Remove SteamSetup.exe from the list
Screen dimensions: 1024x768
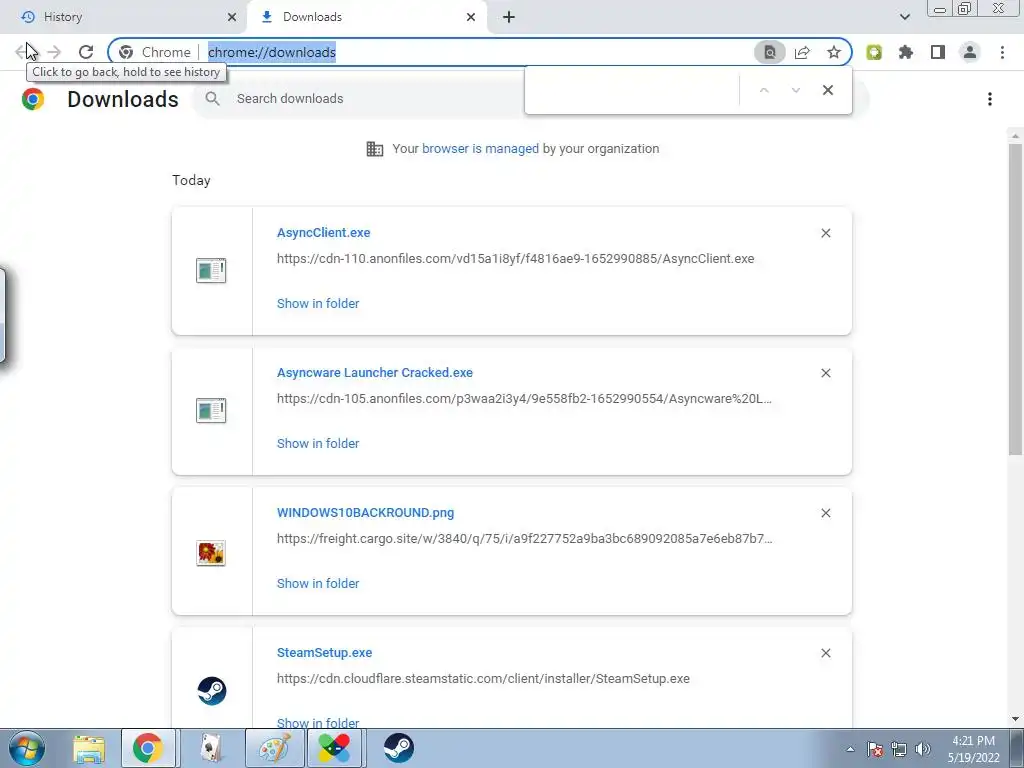coord(825,653)
